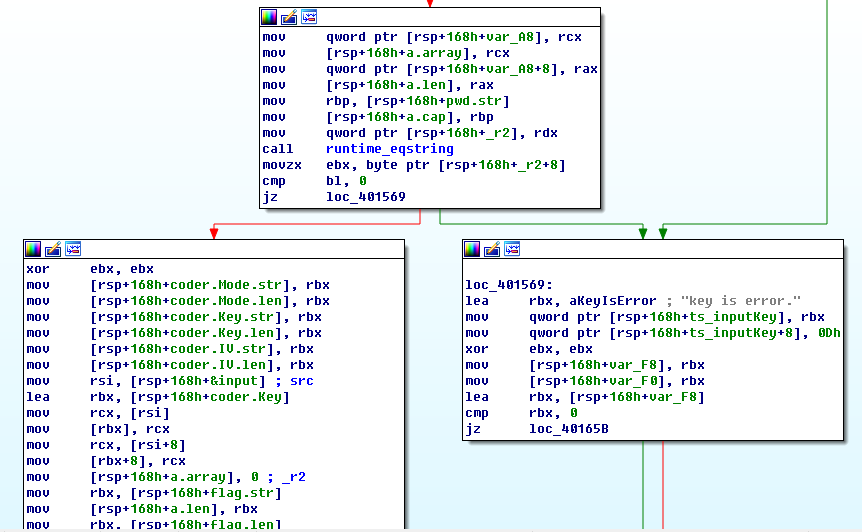Click loc_401569 in the jz instruction
This screenshot has height=532, width=862.
coord(366,197)
